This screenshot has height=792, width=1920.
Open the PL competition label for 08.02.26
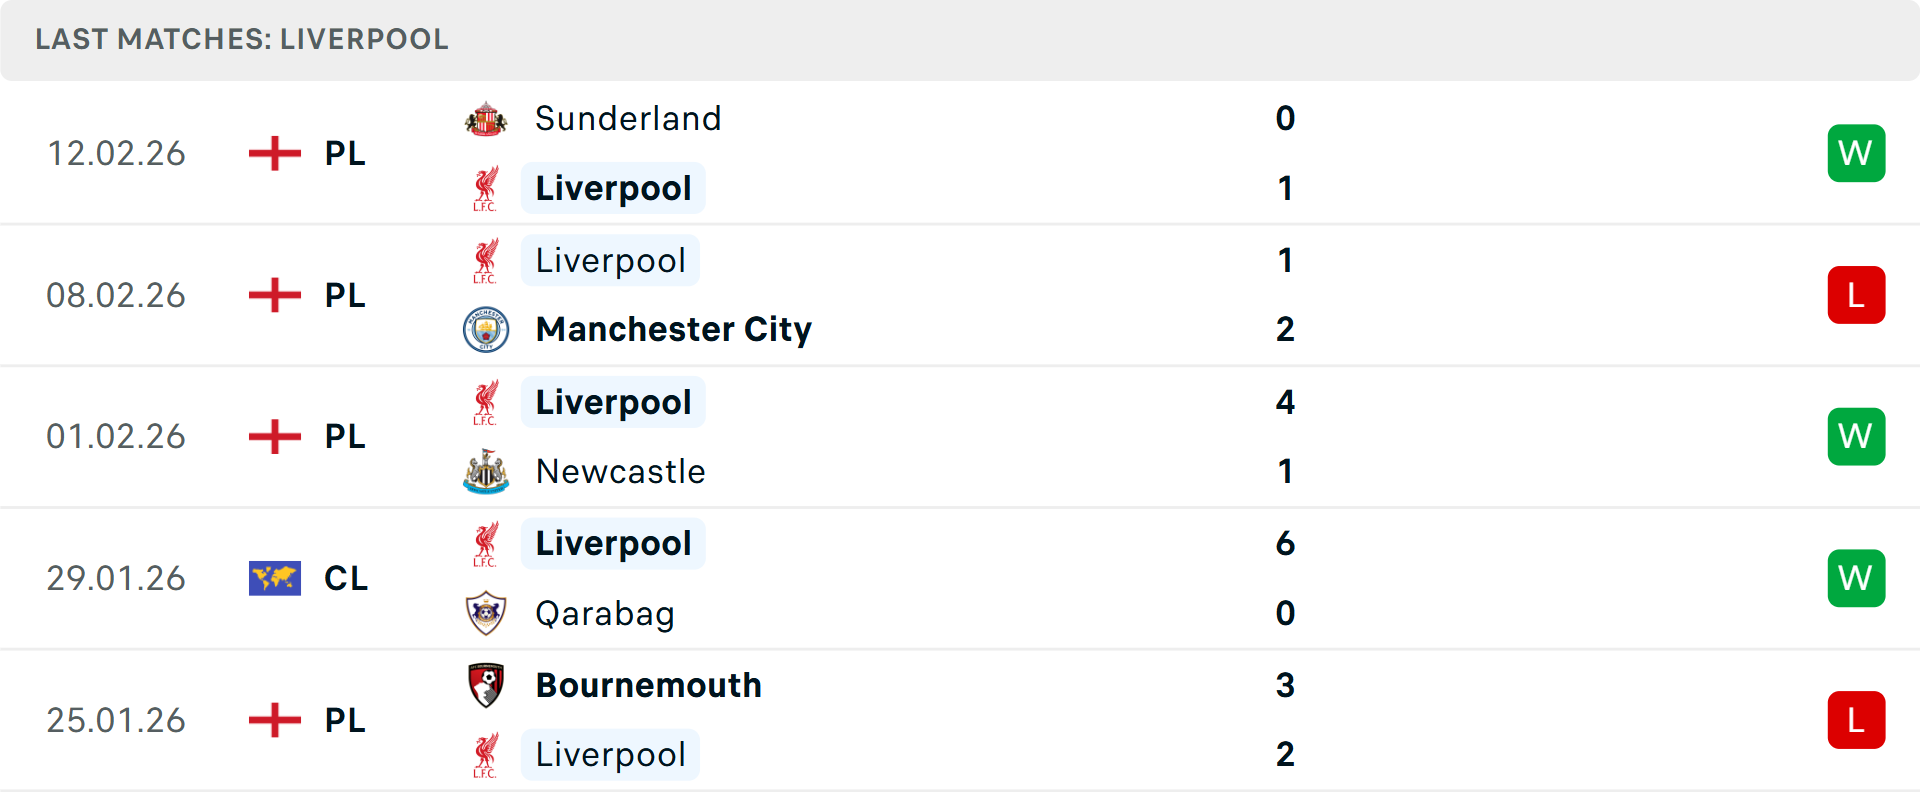click(x=344, y=295)
